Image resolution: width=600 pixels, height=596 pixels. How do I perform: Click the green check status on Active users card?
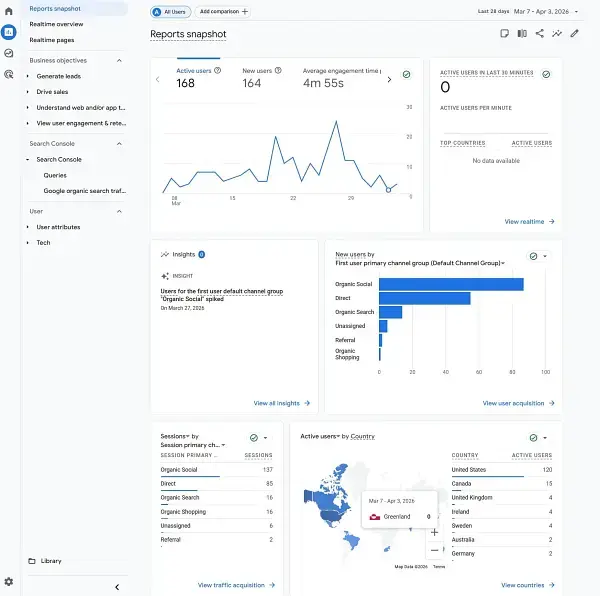pyautogui.click(x=406, y=74)
